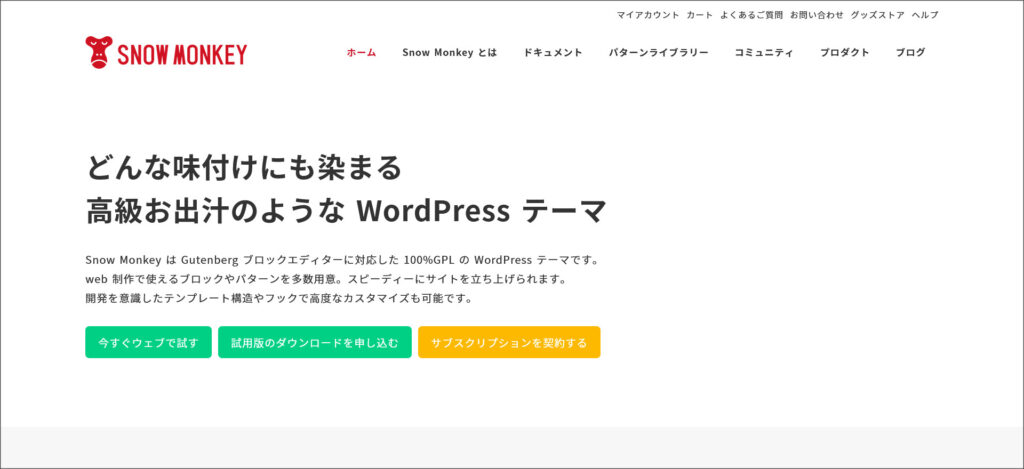Click the red monkey face logo icon
This screenshot has width=1024, height=469.
click(99, 52)
